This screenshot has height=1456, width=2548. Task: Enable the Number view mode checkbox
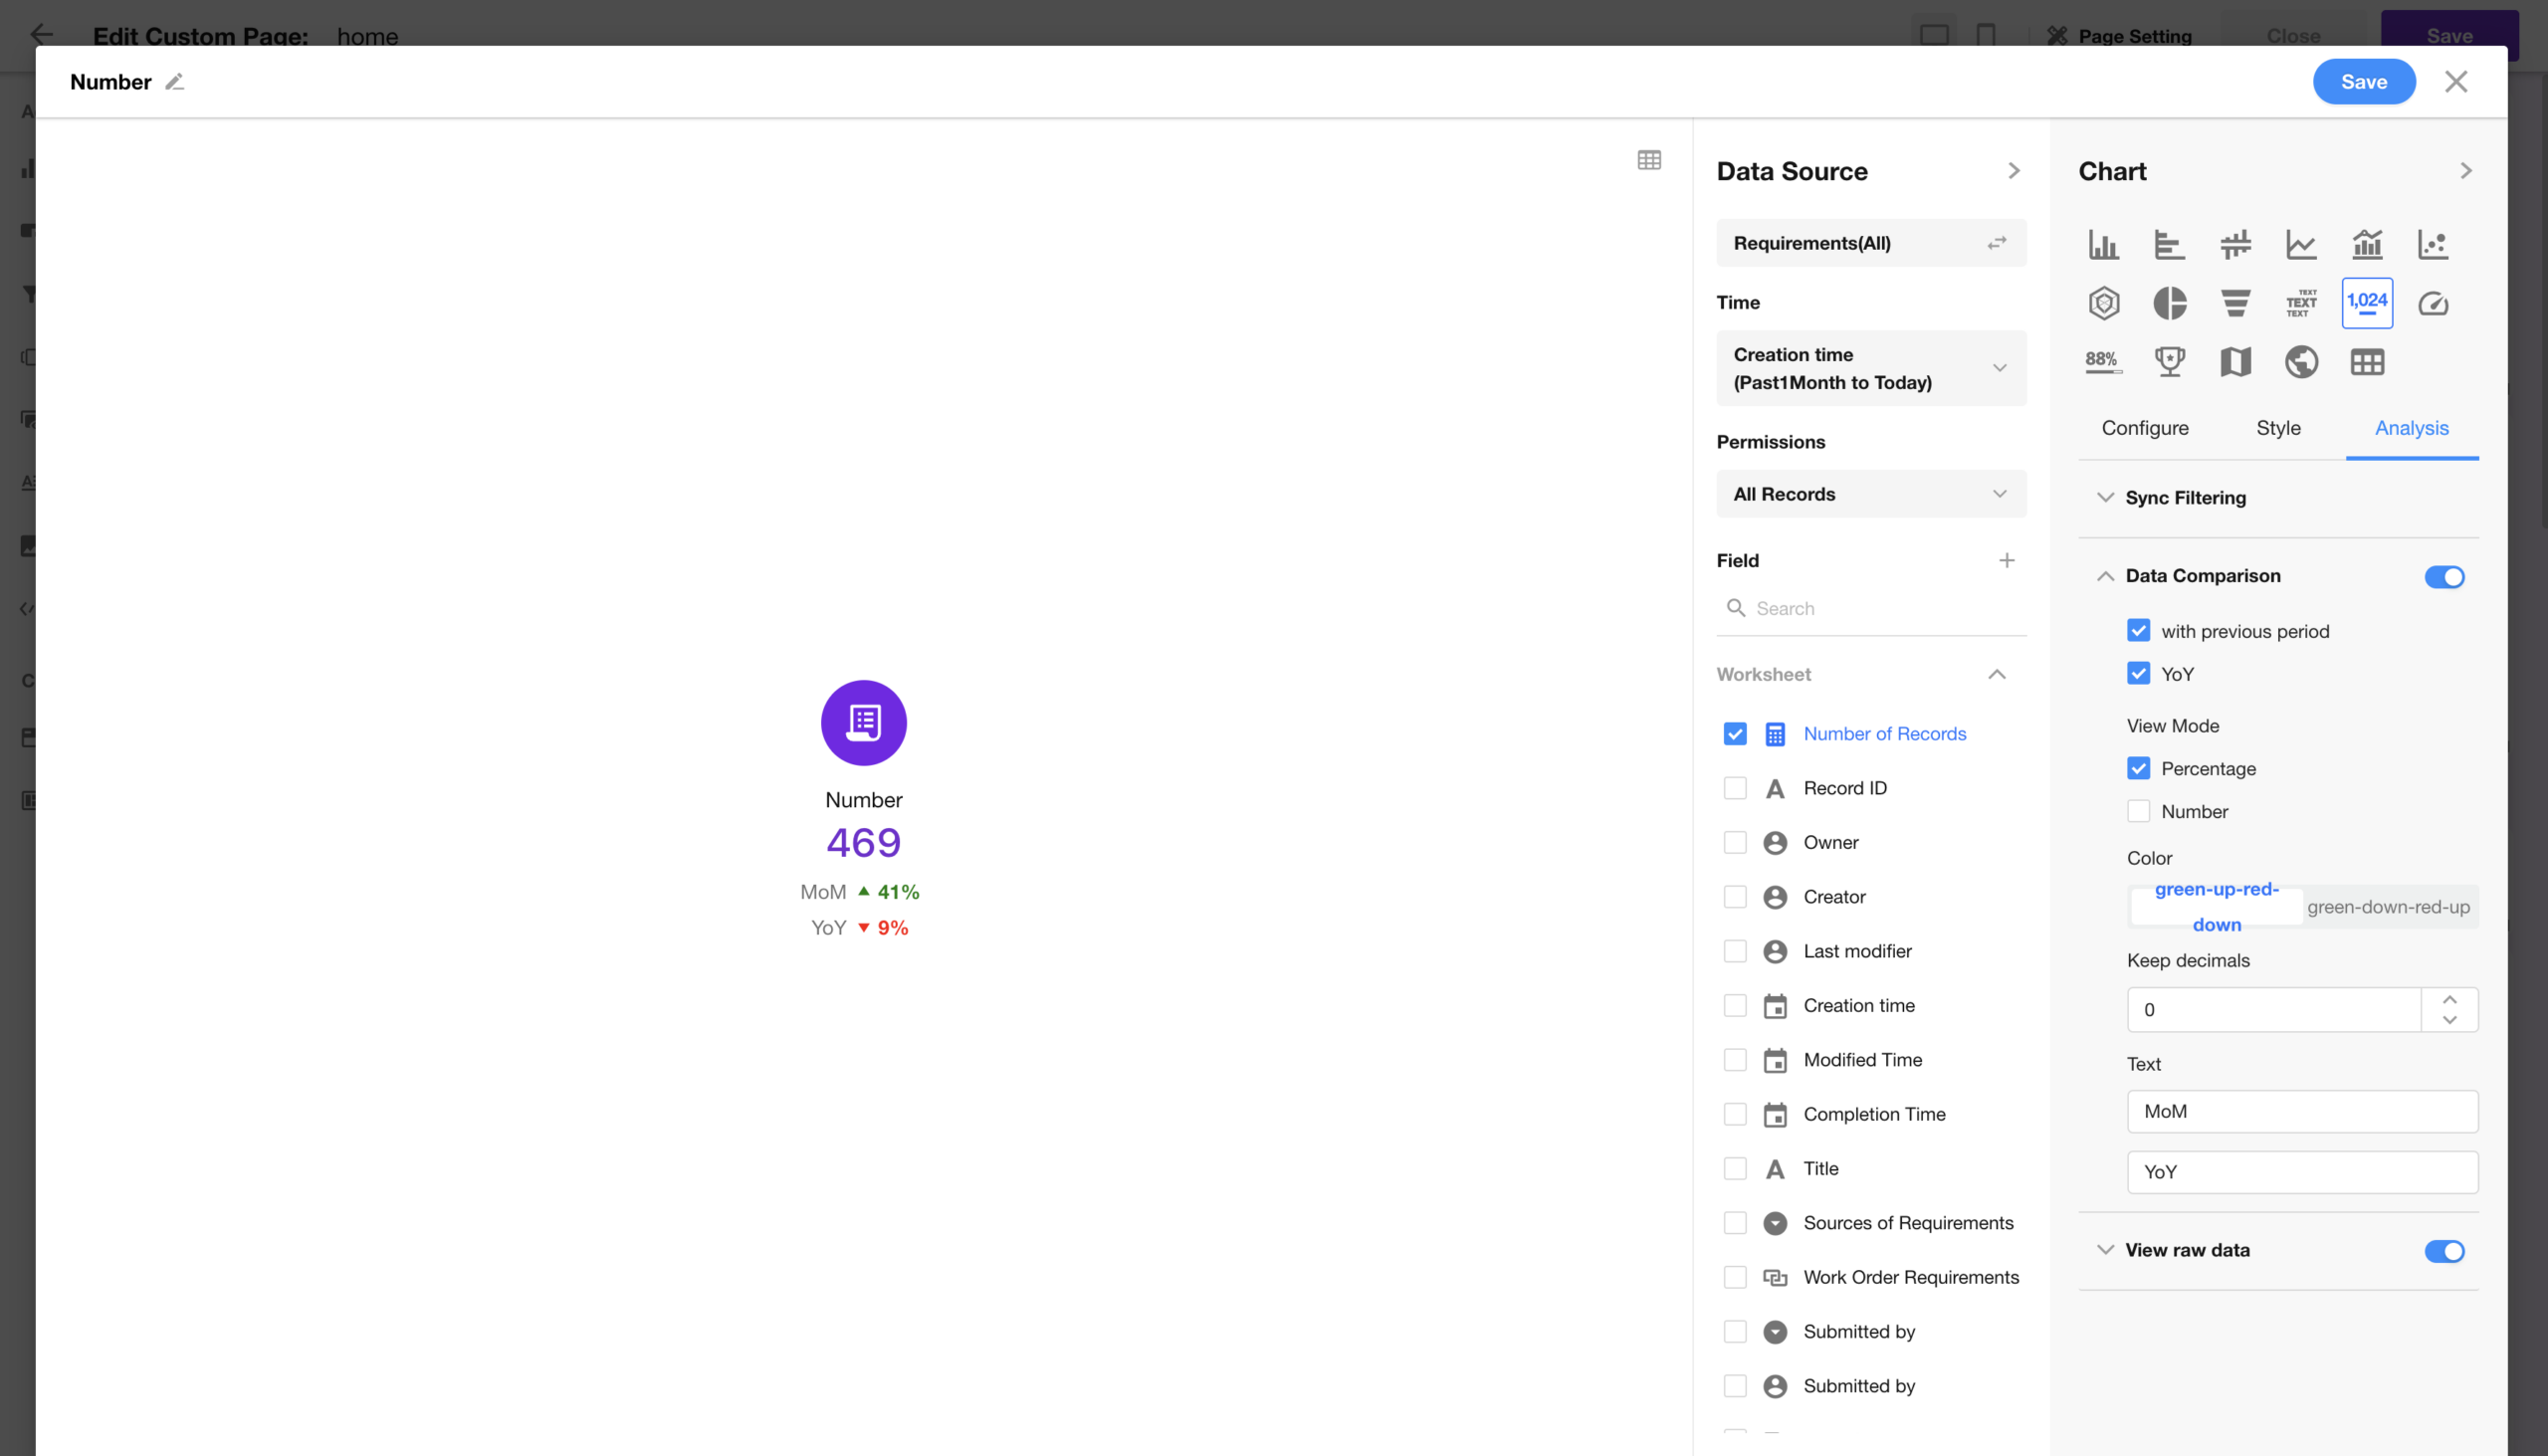click(2138, 811)
